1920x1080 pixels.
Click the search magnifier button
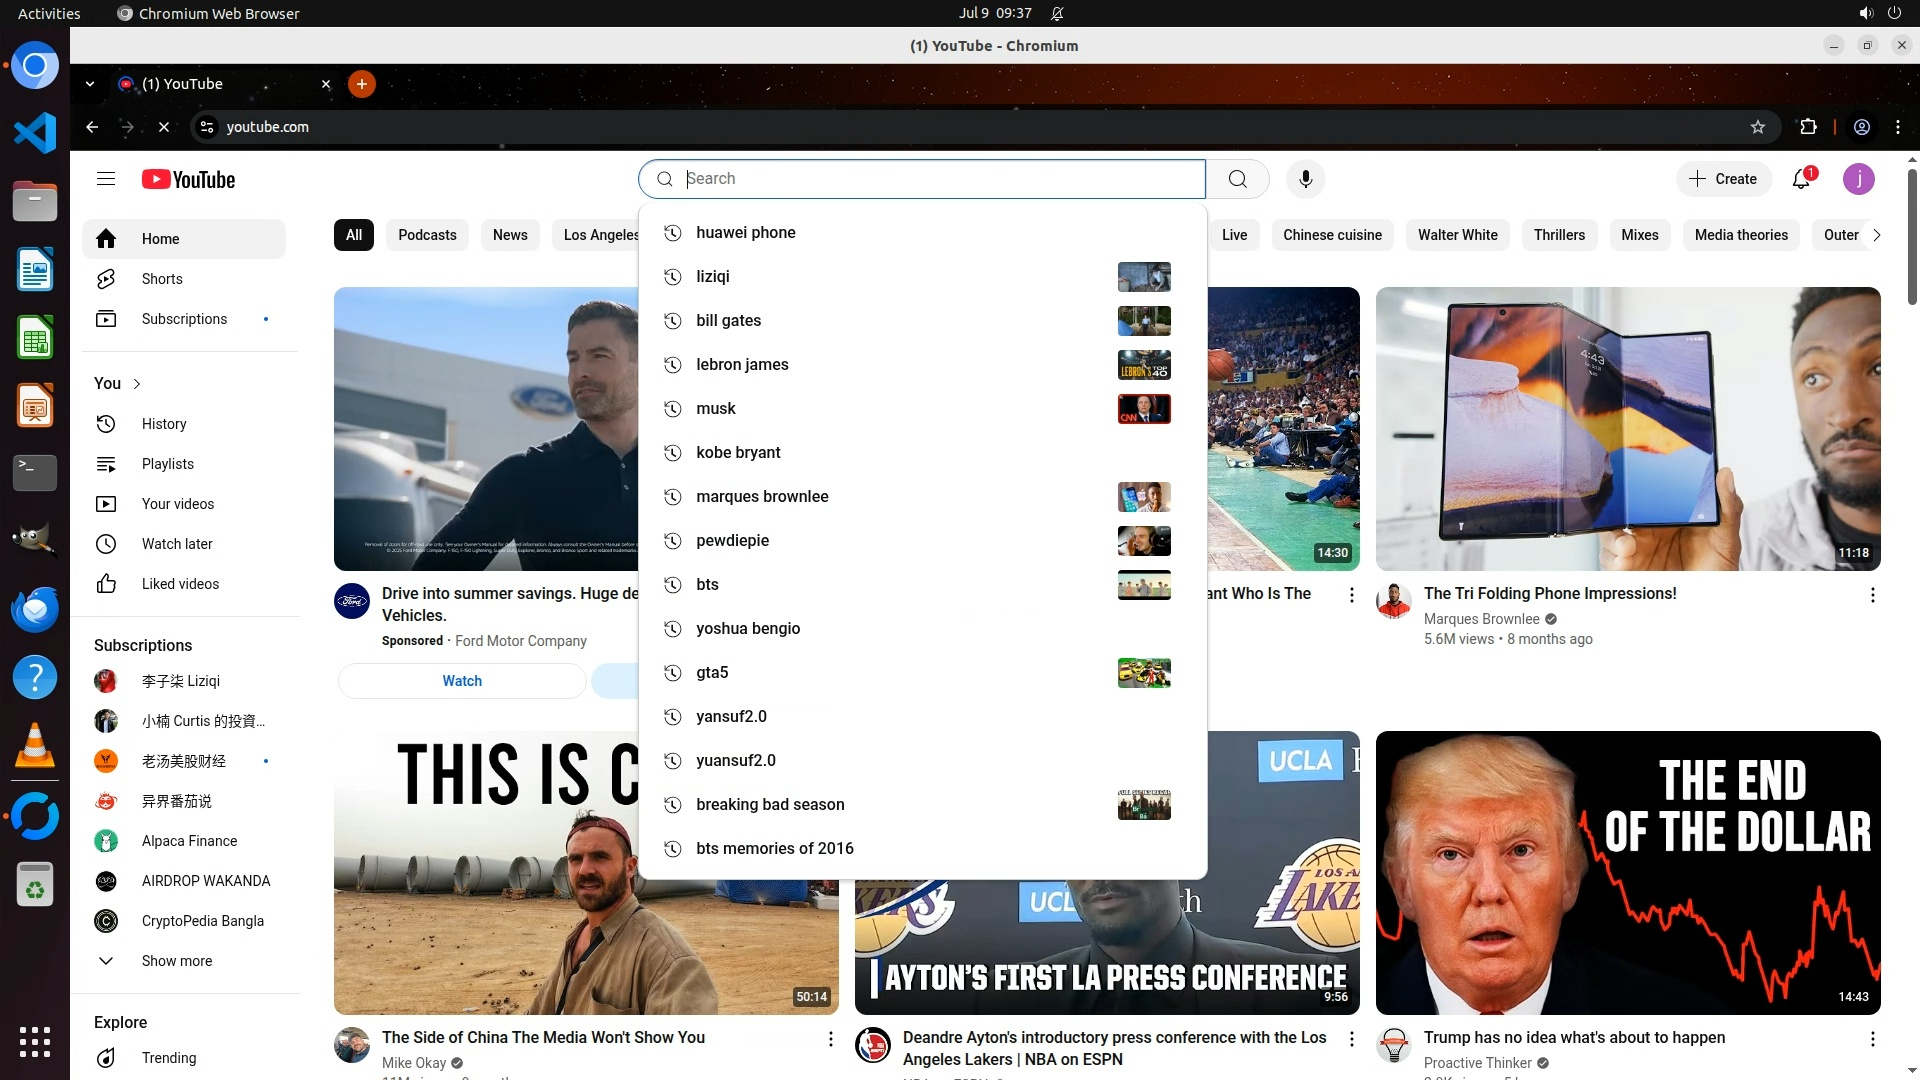[1237, 179]
